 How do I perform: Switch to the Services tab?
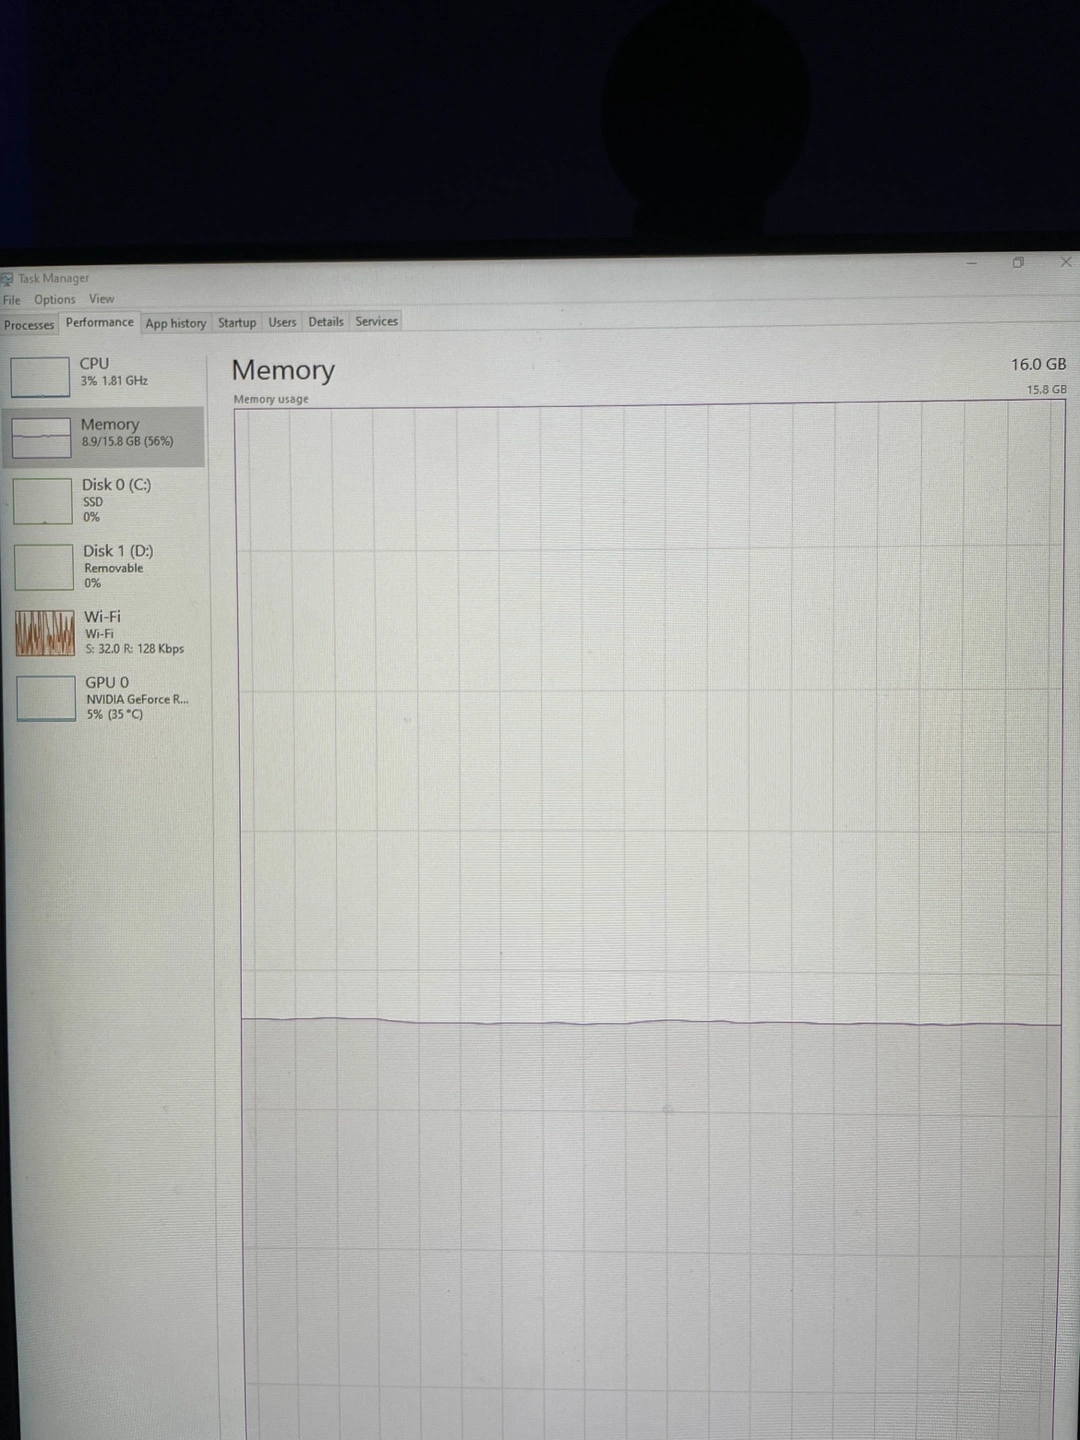point(376,321)
